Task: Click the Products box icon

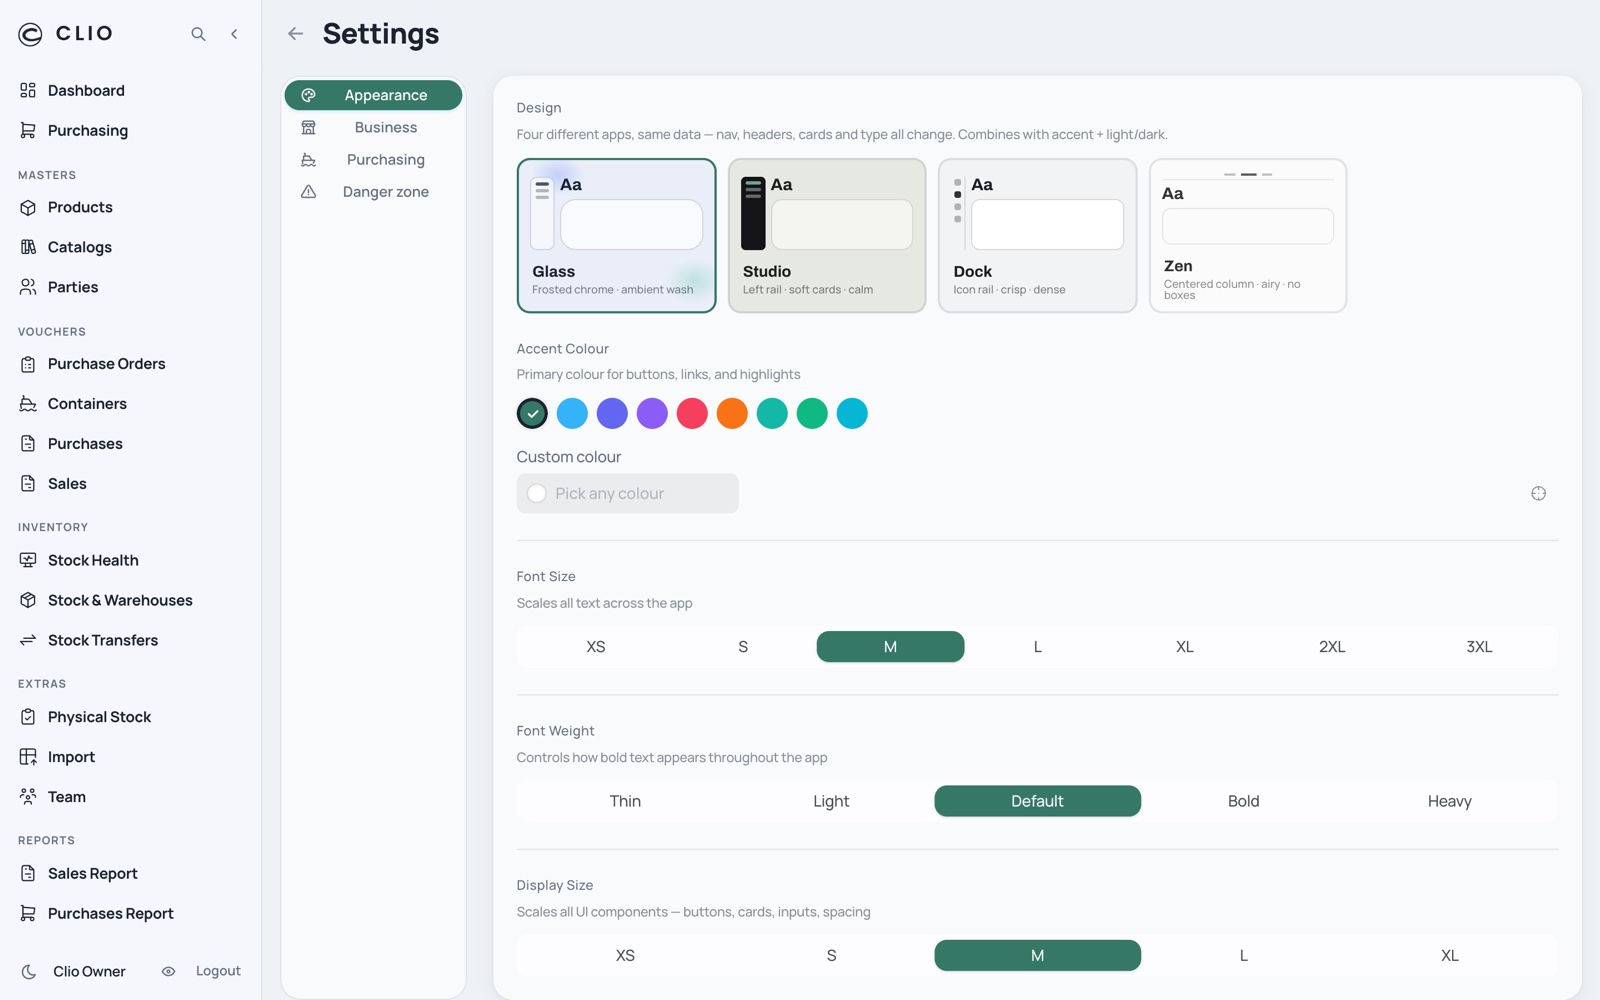Action: (28, 207)
